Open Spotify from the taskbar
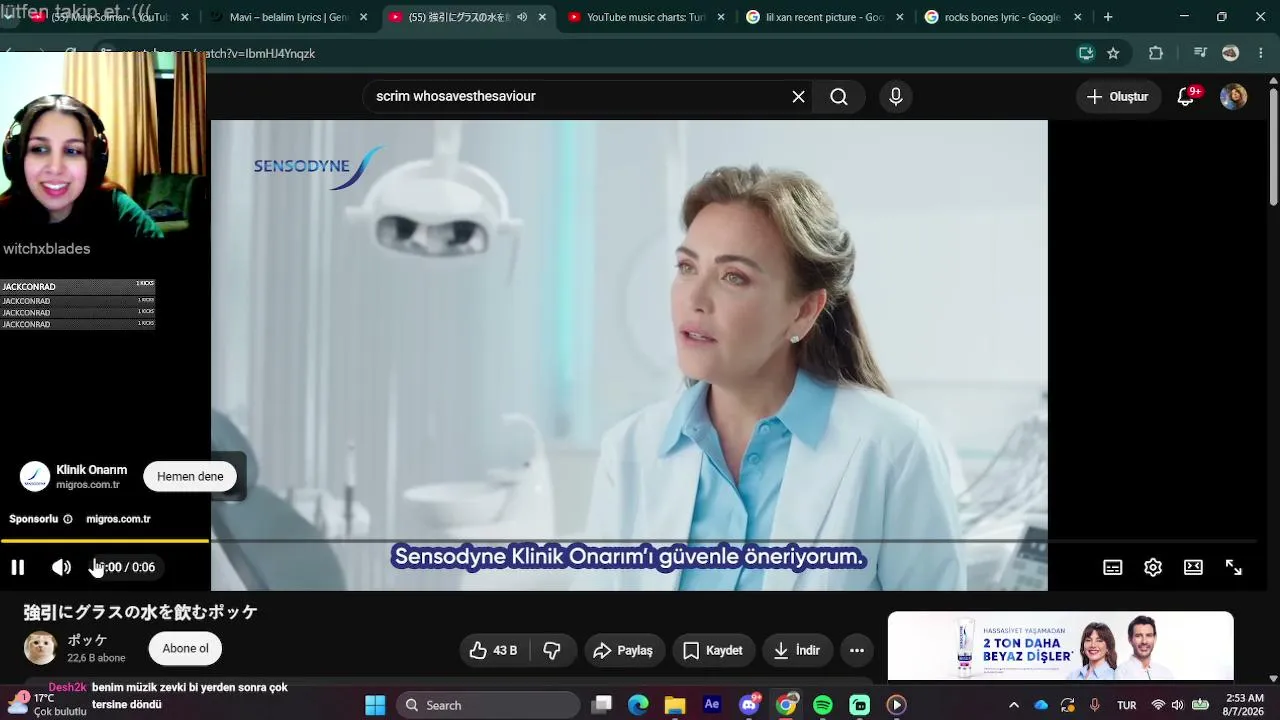The width and height of the screenshot is (1280, 720). 823,705
